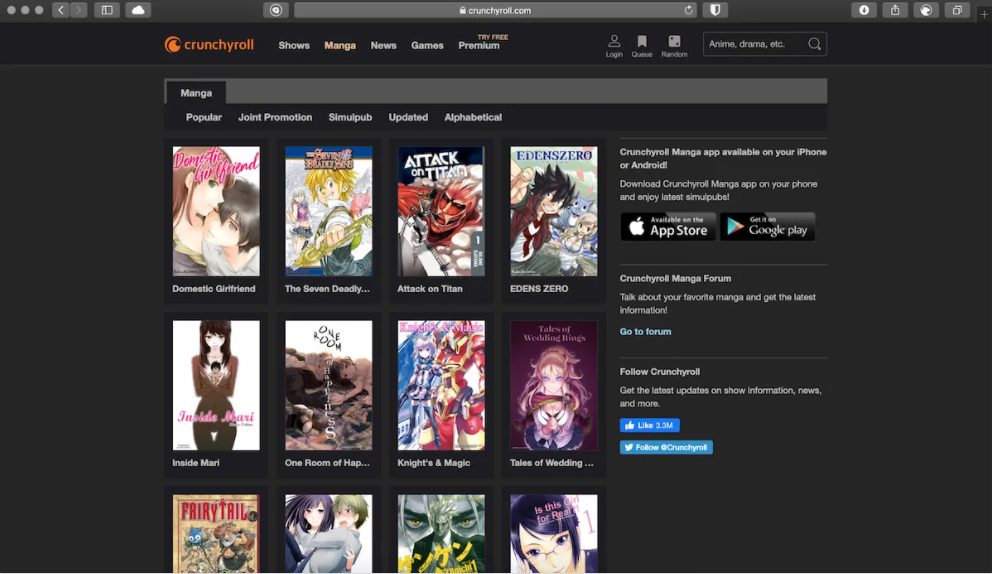The image size is (992, 574).
Task: Click the crunchyroll.com address bar
Action: [495, 10]
